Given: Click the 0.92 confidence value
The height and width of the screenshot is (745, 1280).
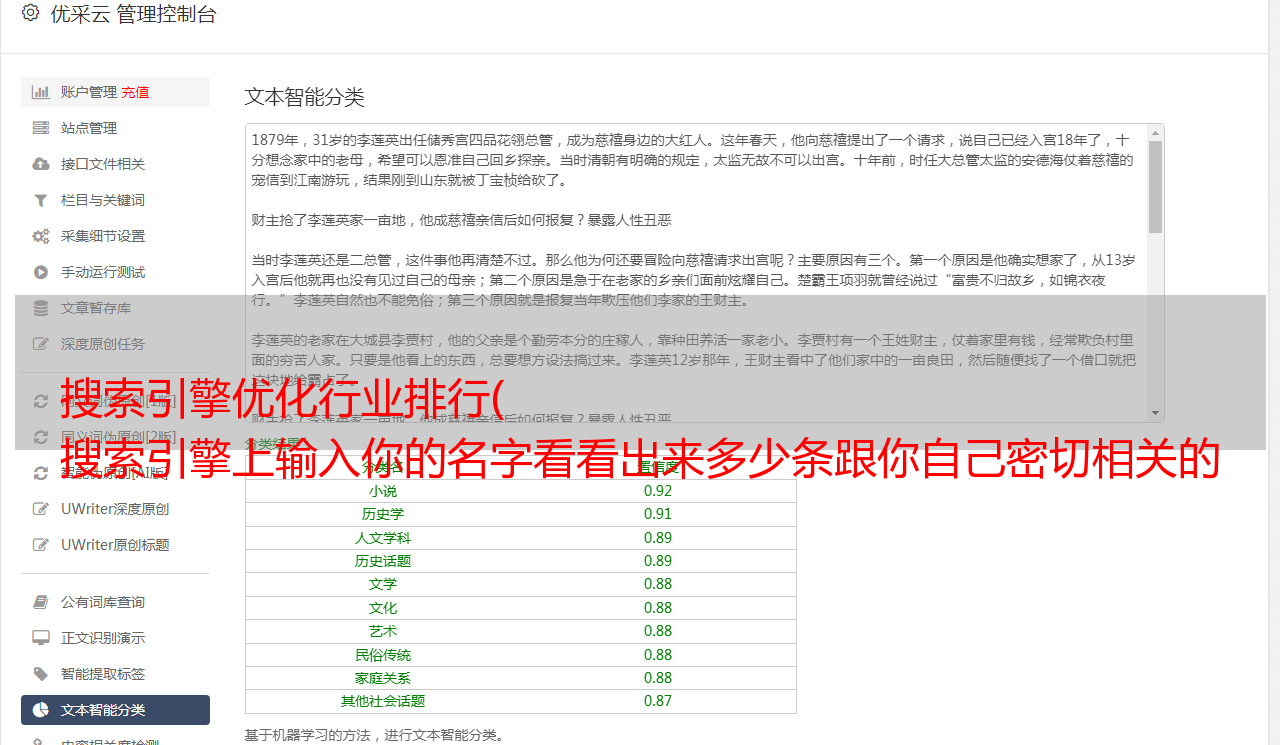Looking at the screenshot, I should coord(658,491).
